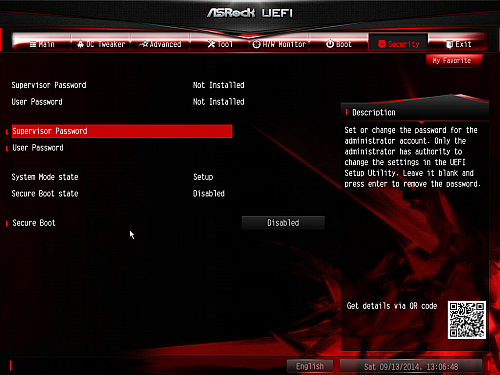Image resolution: width=500 pixels, height=375 pixels.
Task: Go to the Tool tab
Action: pyautogui.click(x=220, y=44)
